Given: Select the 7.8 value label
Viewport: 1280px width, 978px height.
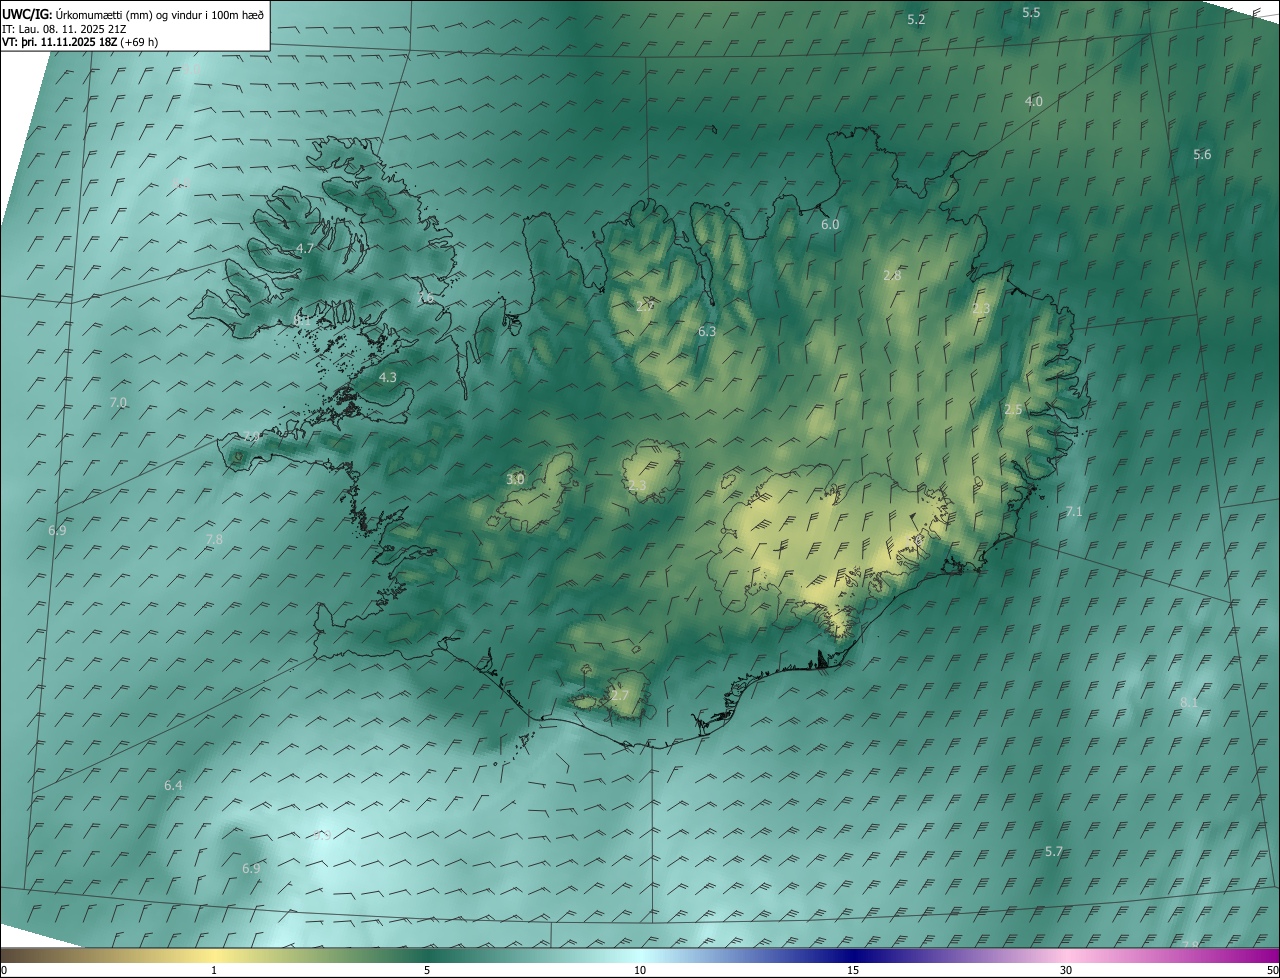Looking at the screenshot, I should (214, 539).
